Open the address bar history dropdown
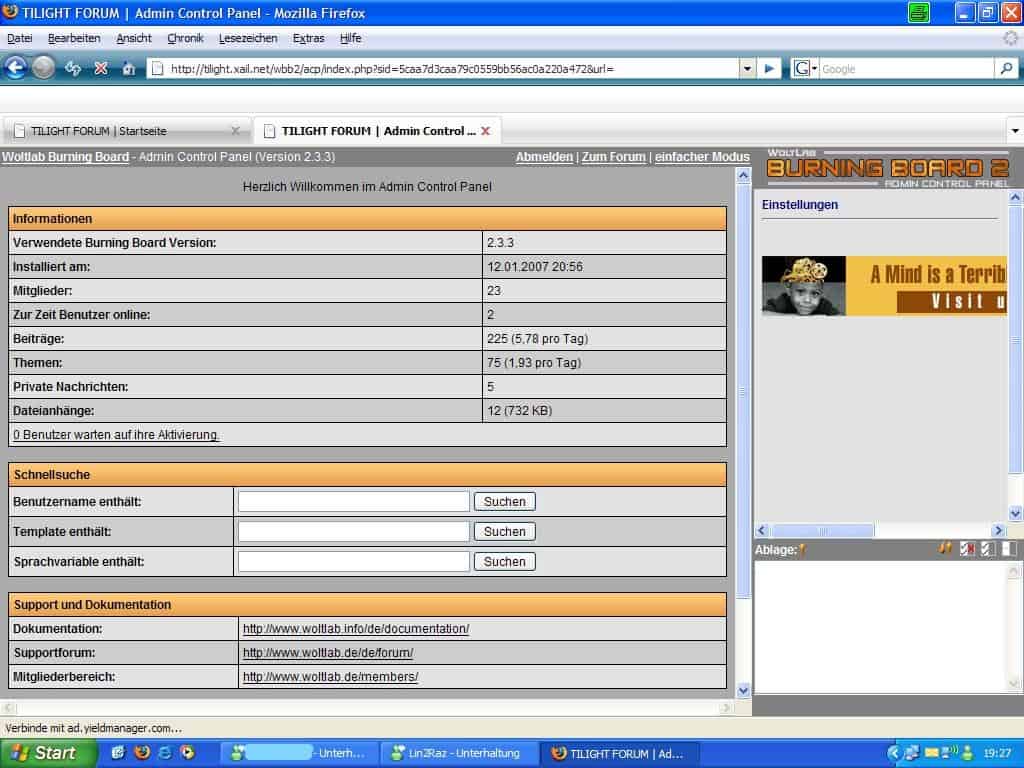This screenshot has height=768, width=1024. click(x=748, y=68)
